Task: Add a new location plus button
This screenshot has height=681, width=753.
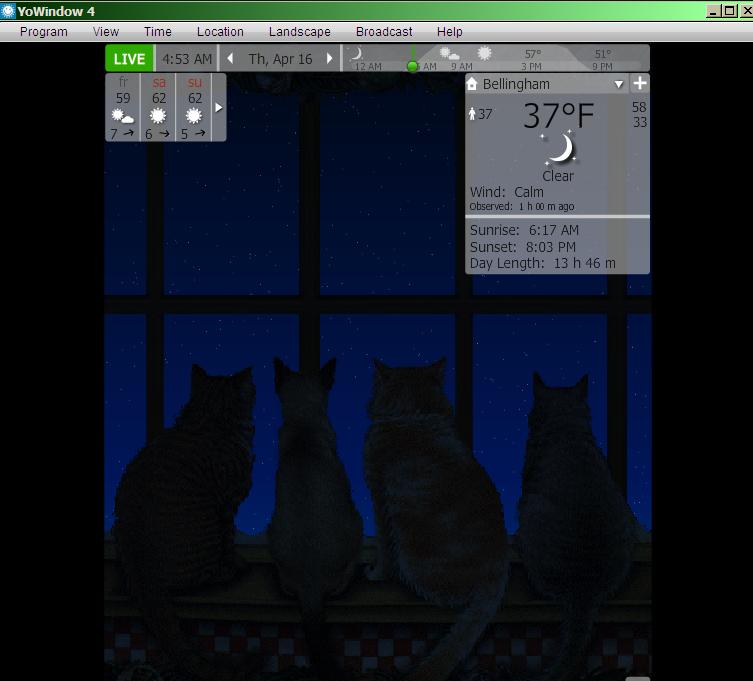Action: 640,83
